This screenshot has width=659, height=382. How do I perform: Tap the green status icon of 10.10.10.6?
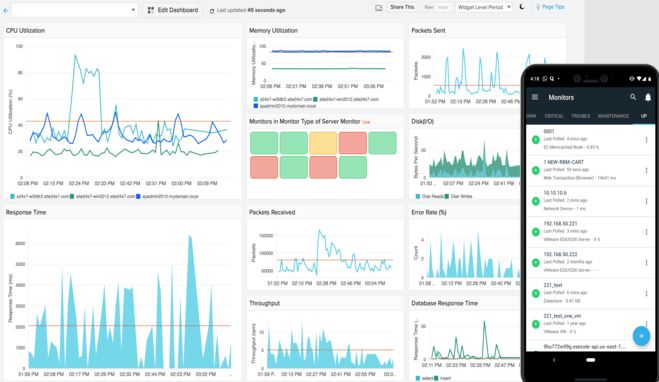535,201
